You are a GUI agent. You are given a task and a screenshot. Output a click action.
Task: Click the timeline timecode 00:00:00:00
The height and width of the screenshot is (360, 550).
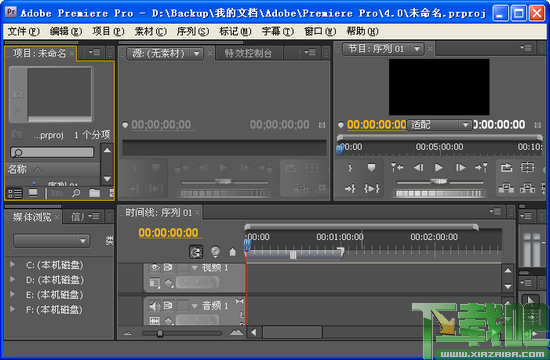[168, 233]
